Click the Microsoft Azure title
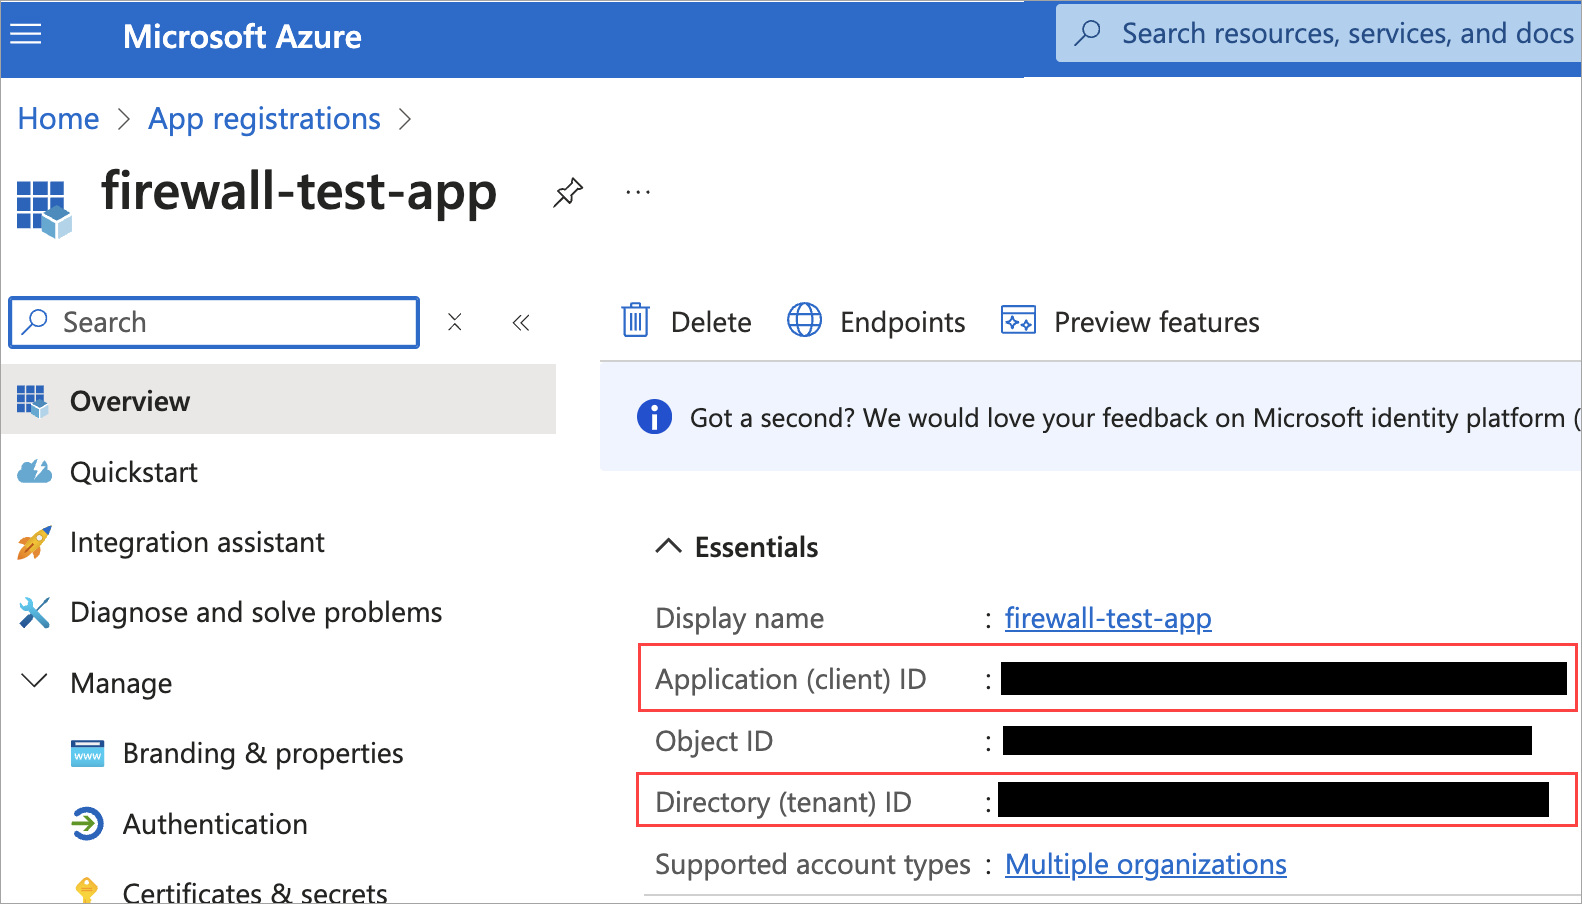Image resolution: width=1582 pixels, height=904 pixels. point(242,37)
